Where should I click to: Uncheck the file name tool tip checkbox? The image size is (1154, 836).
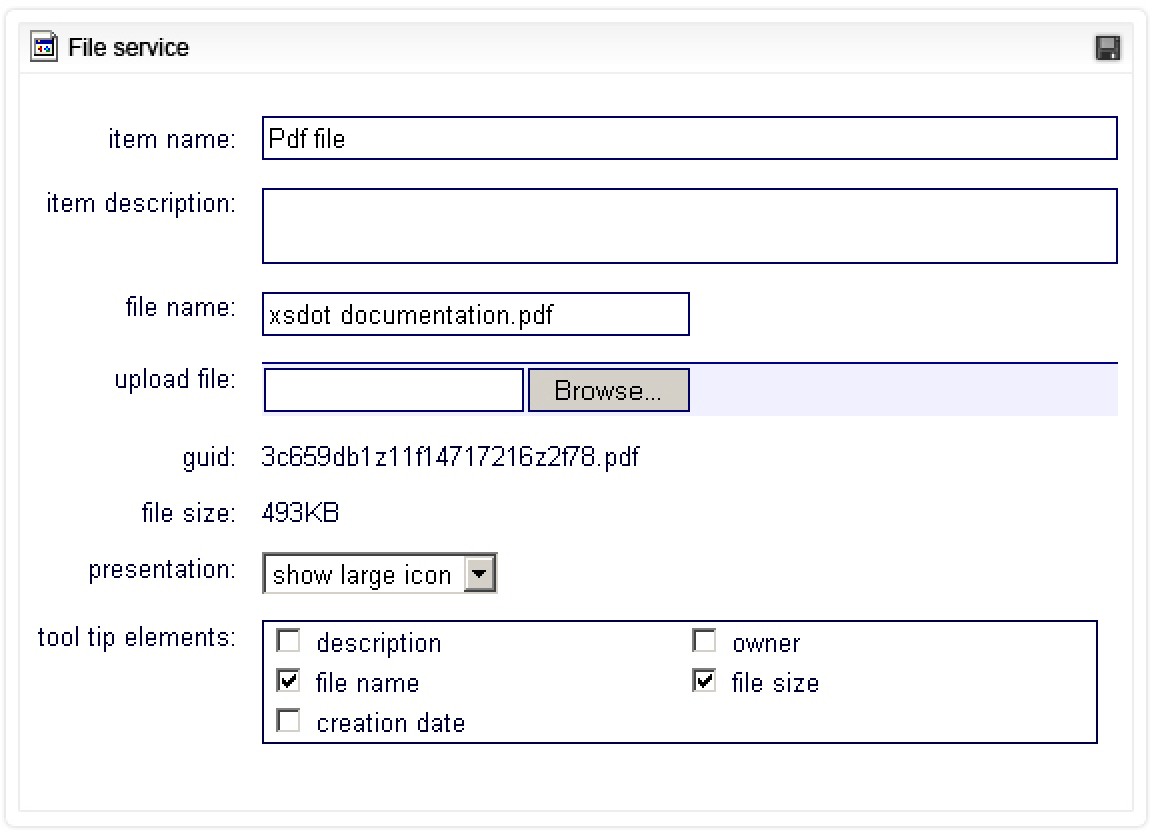point(288,681)
